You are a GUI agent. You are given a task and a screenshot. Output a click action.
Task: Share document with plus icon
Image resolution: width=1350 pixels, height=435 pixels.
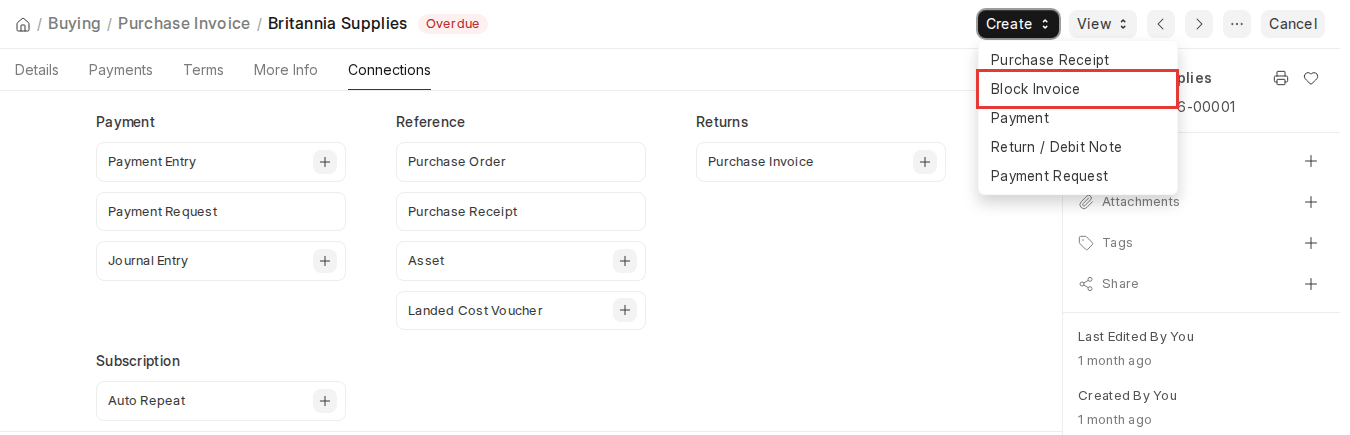click(1311, 284)
